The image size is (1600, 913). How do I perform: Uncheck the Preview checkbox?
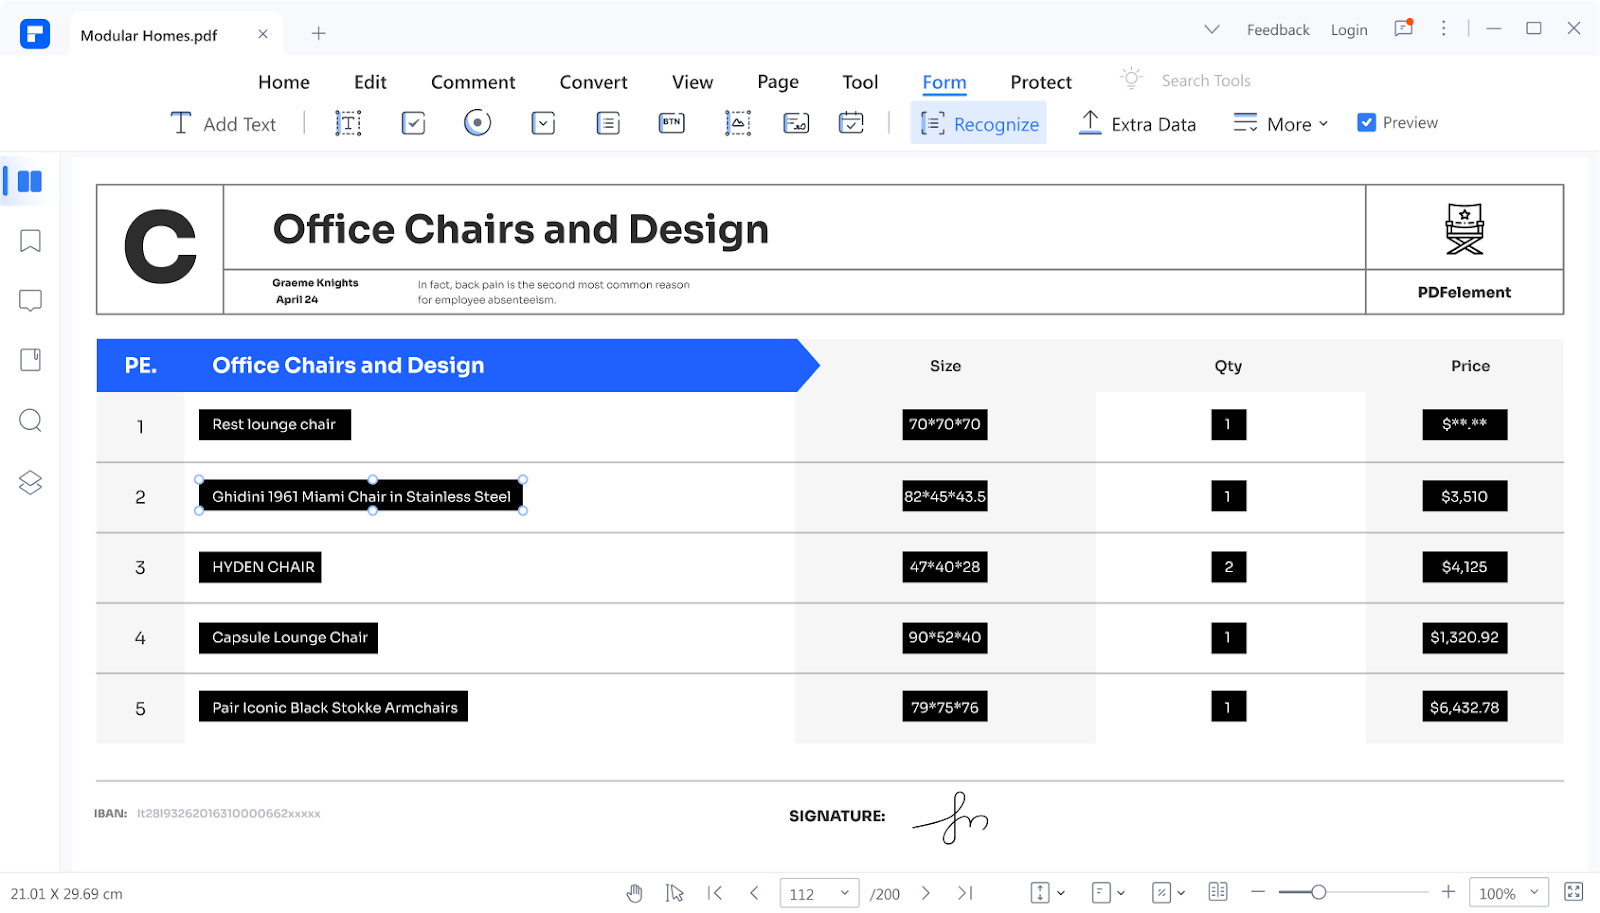[1366, 122]
